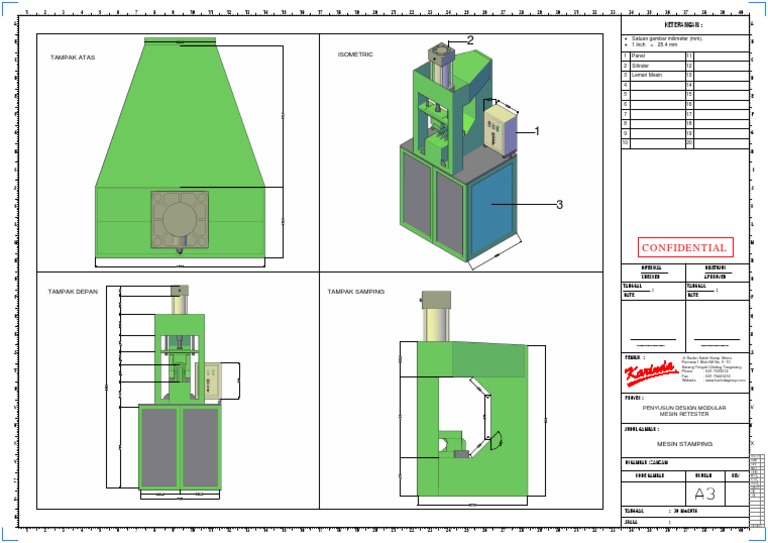Click balloon number 2 in the isometric view

tap(470, 40)
